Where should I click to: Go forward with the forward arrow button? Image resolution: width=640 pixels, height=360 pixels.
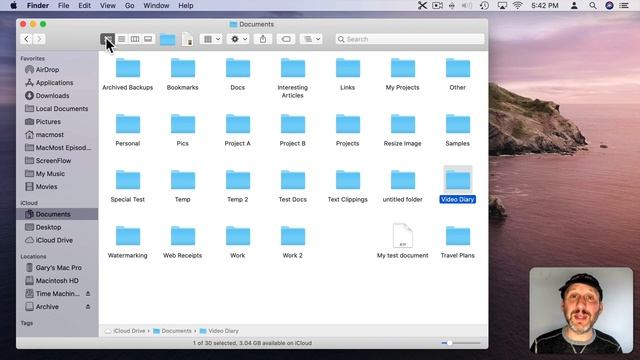click(39, 39)
